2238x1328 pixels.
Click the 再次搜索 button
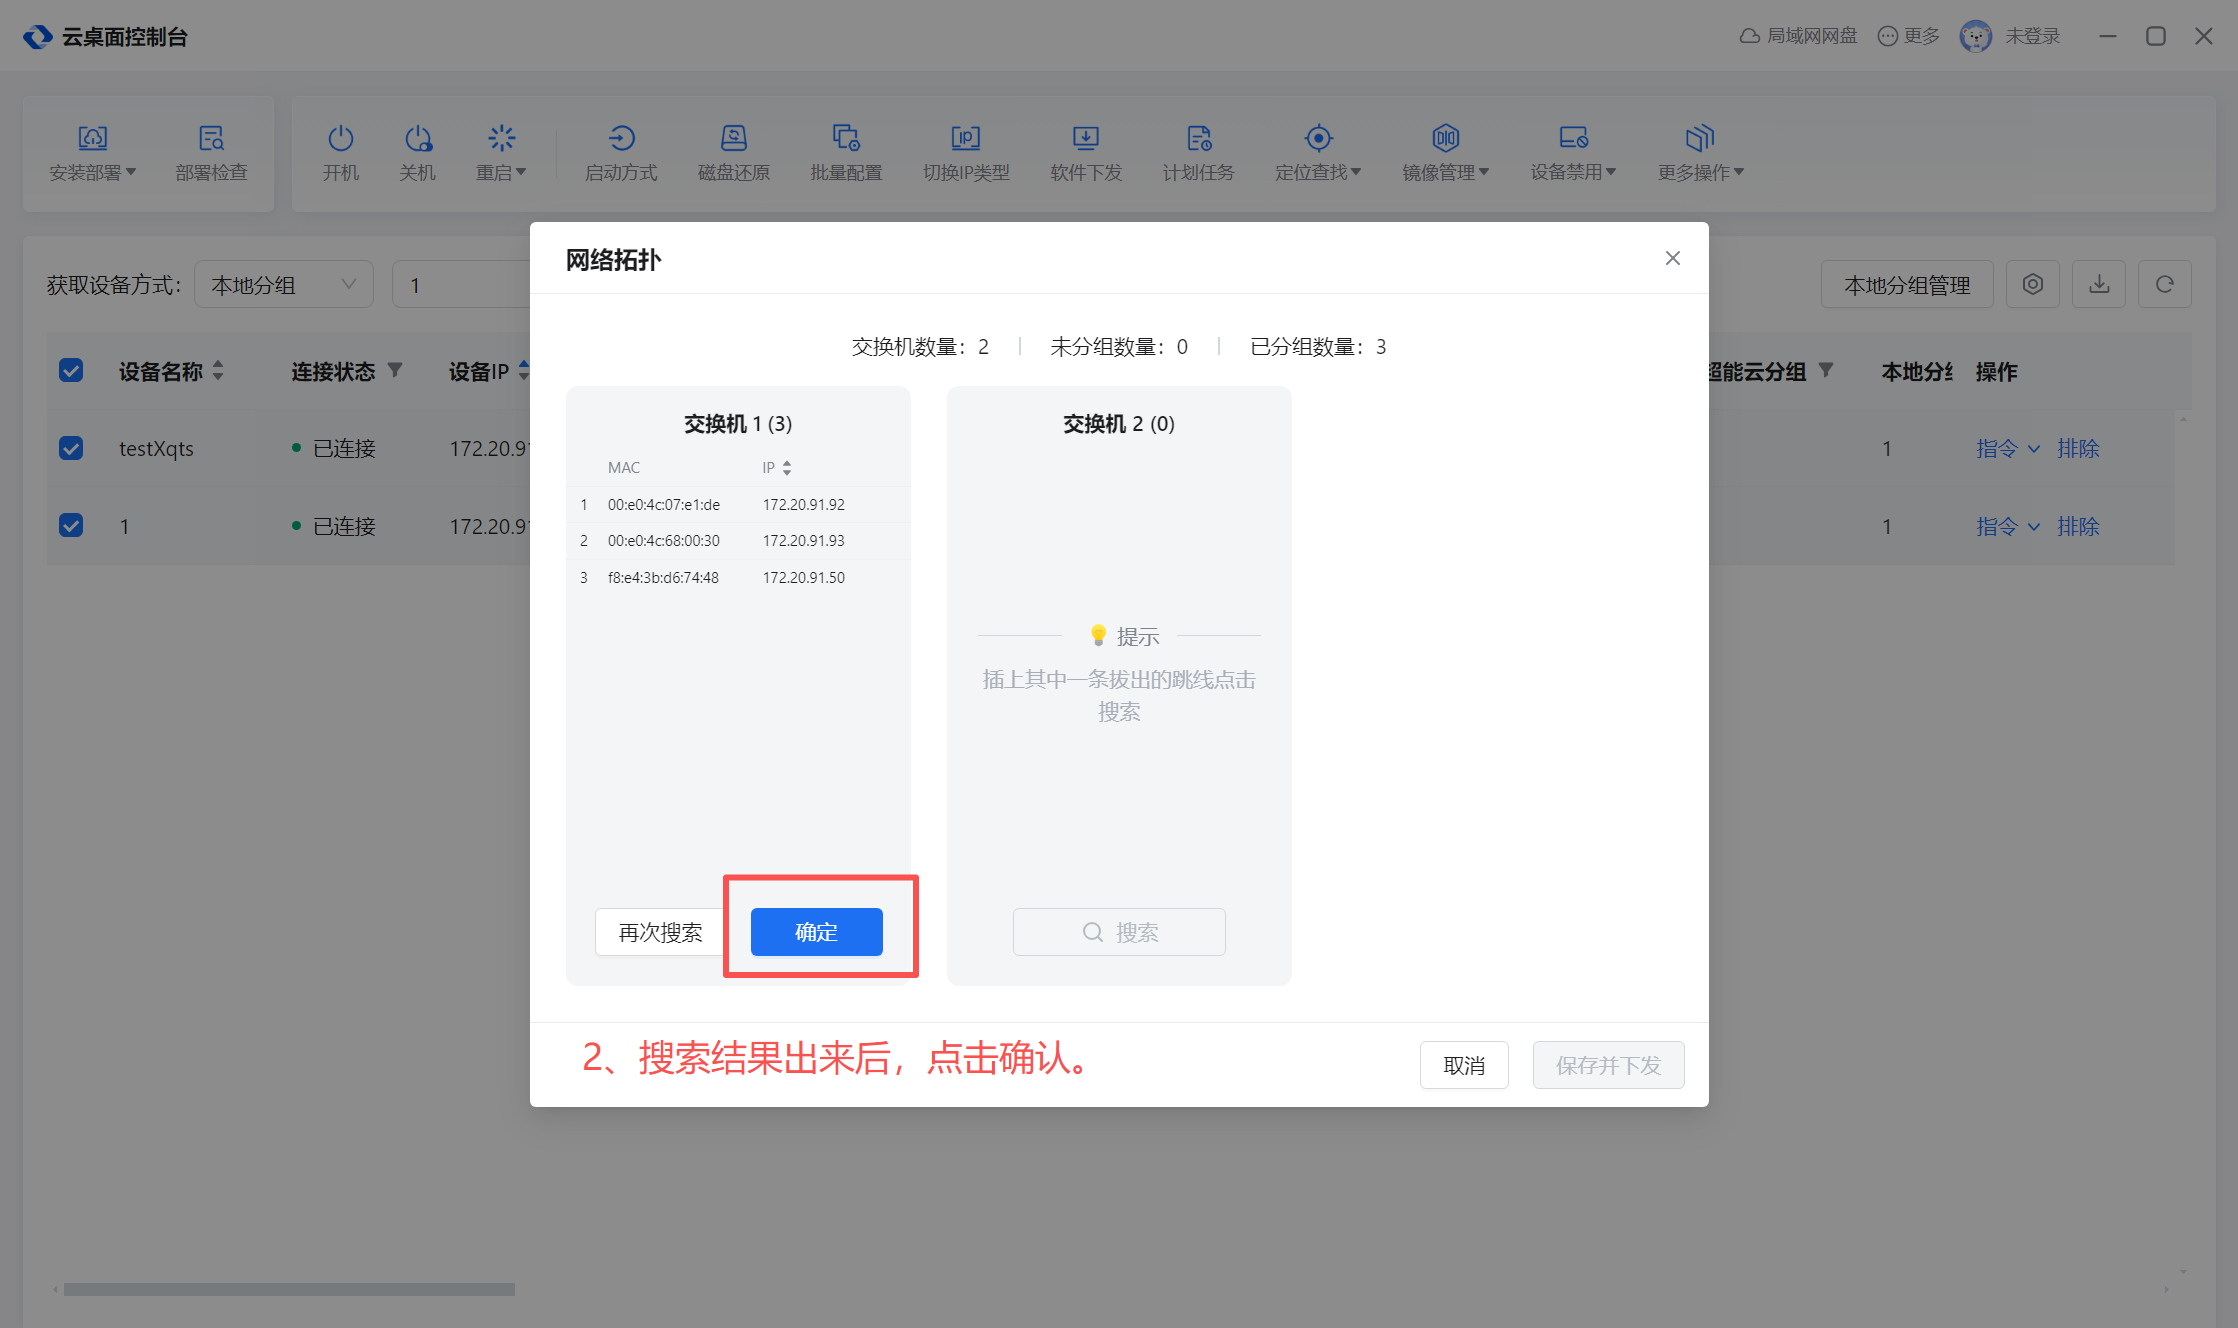pos(660,932)
